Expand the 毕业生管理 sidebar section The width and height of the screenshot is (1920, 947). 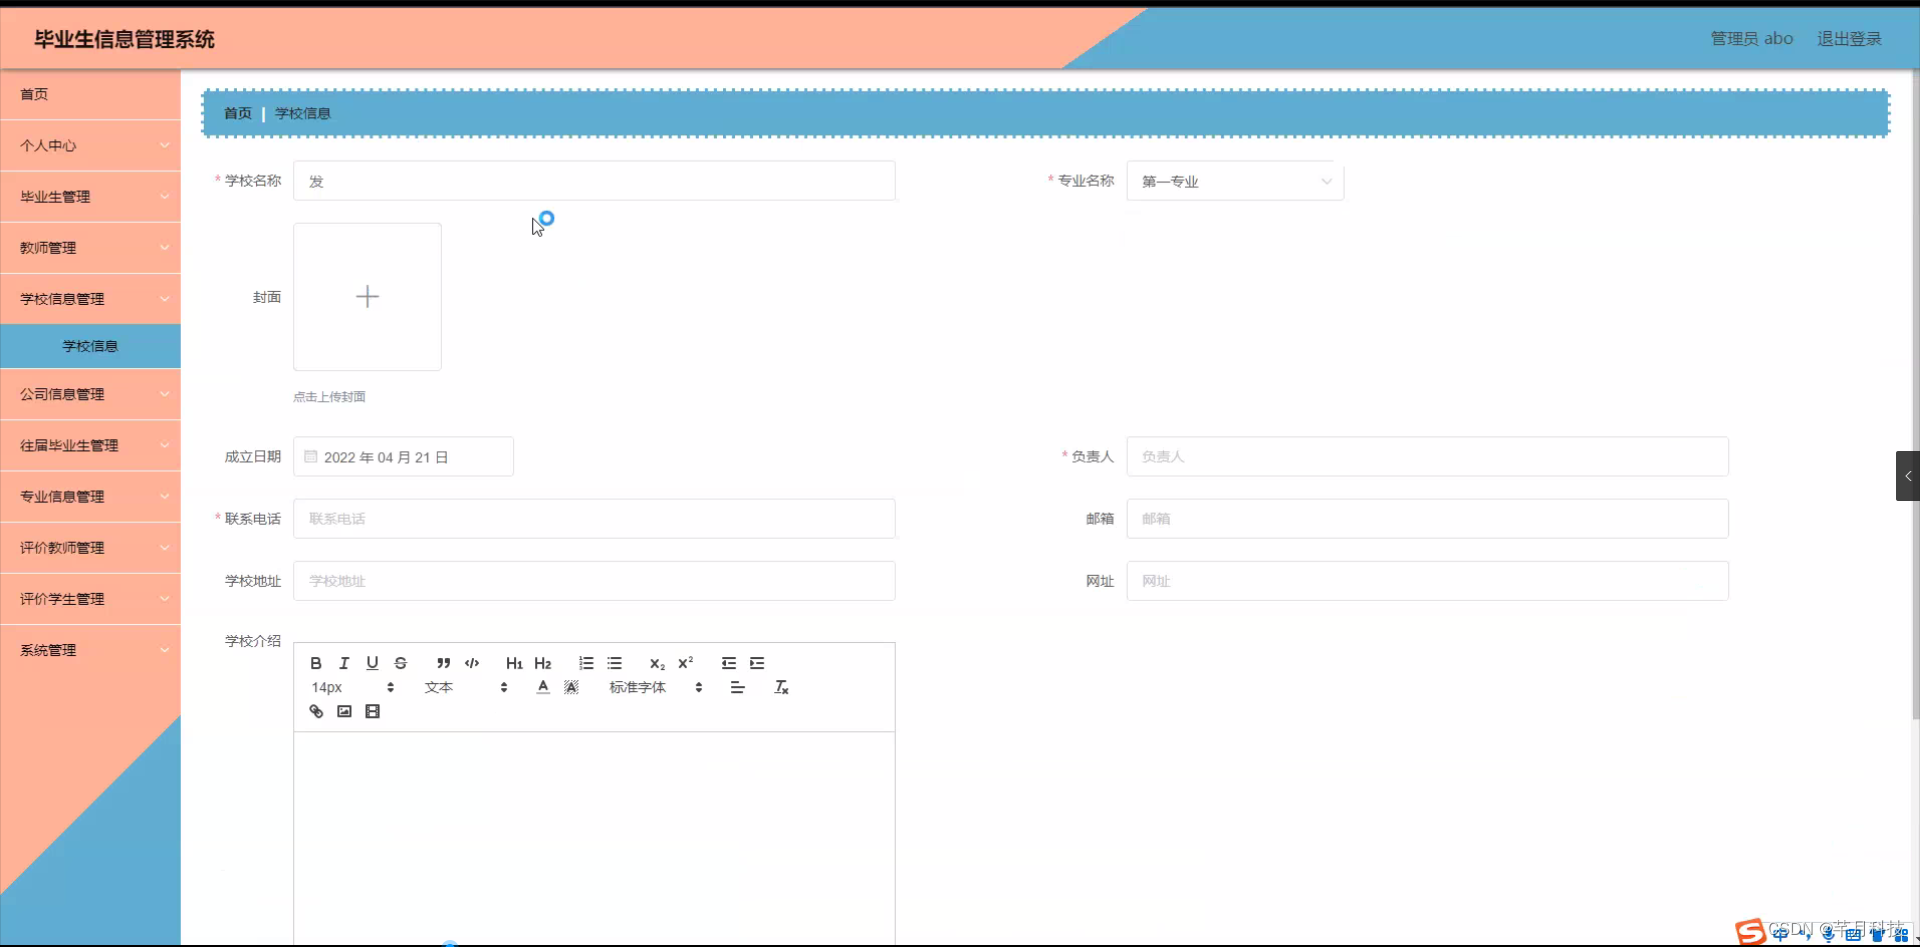90,196
